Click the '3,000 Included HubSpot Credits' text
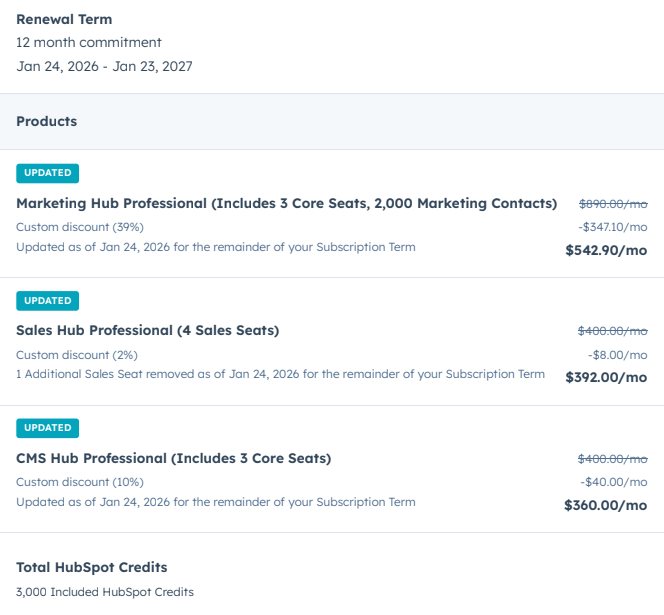The height and width of the screenshot is (615, 664). 105,592
